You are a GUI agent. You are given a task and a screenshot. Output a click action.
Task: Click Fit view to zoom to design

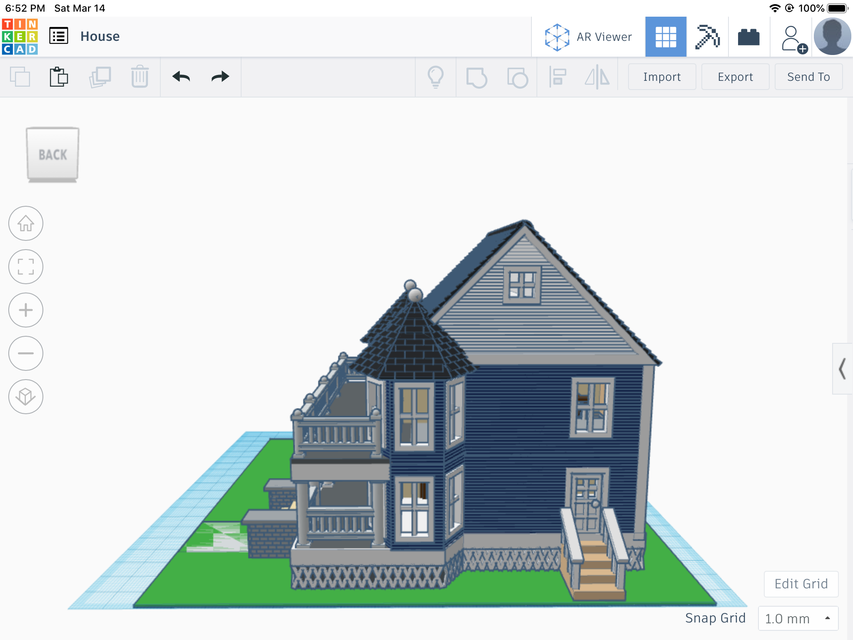coord(25,266)
